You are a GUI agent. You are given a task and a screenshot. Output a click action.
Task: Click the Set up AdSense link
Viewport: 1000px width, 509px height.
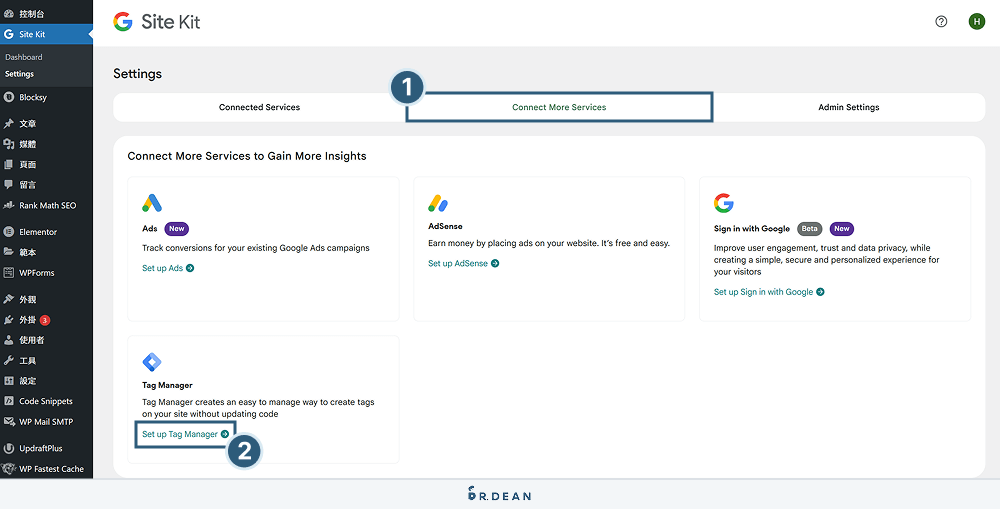[x=463, y=263]
